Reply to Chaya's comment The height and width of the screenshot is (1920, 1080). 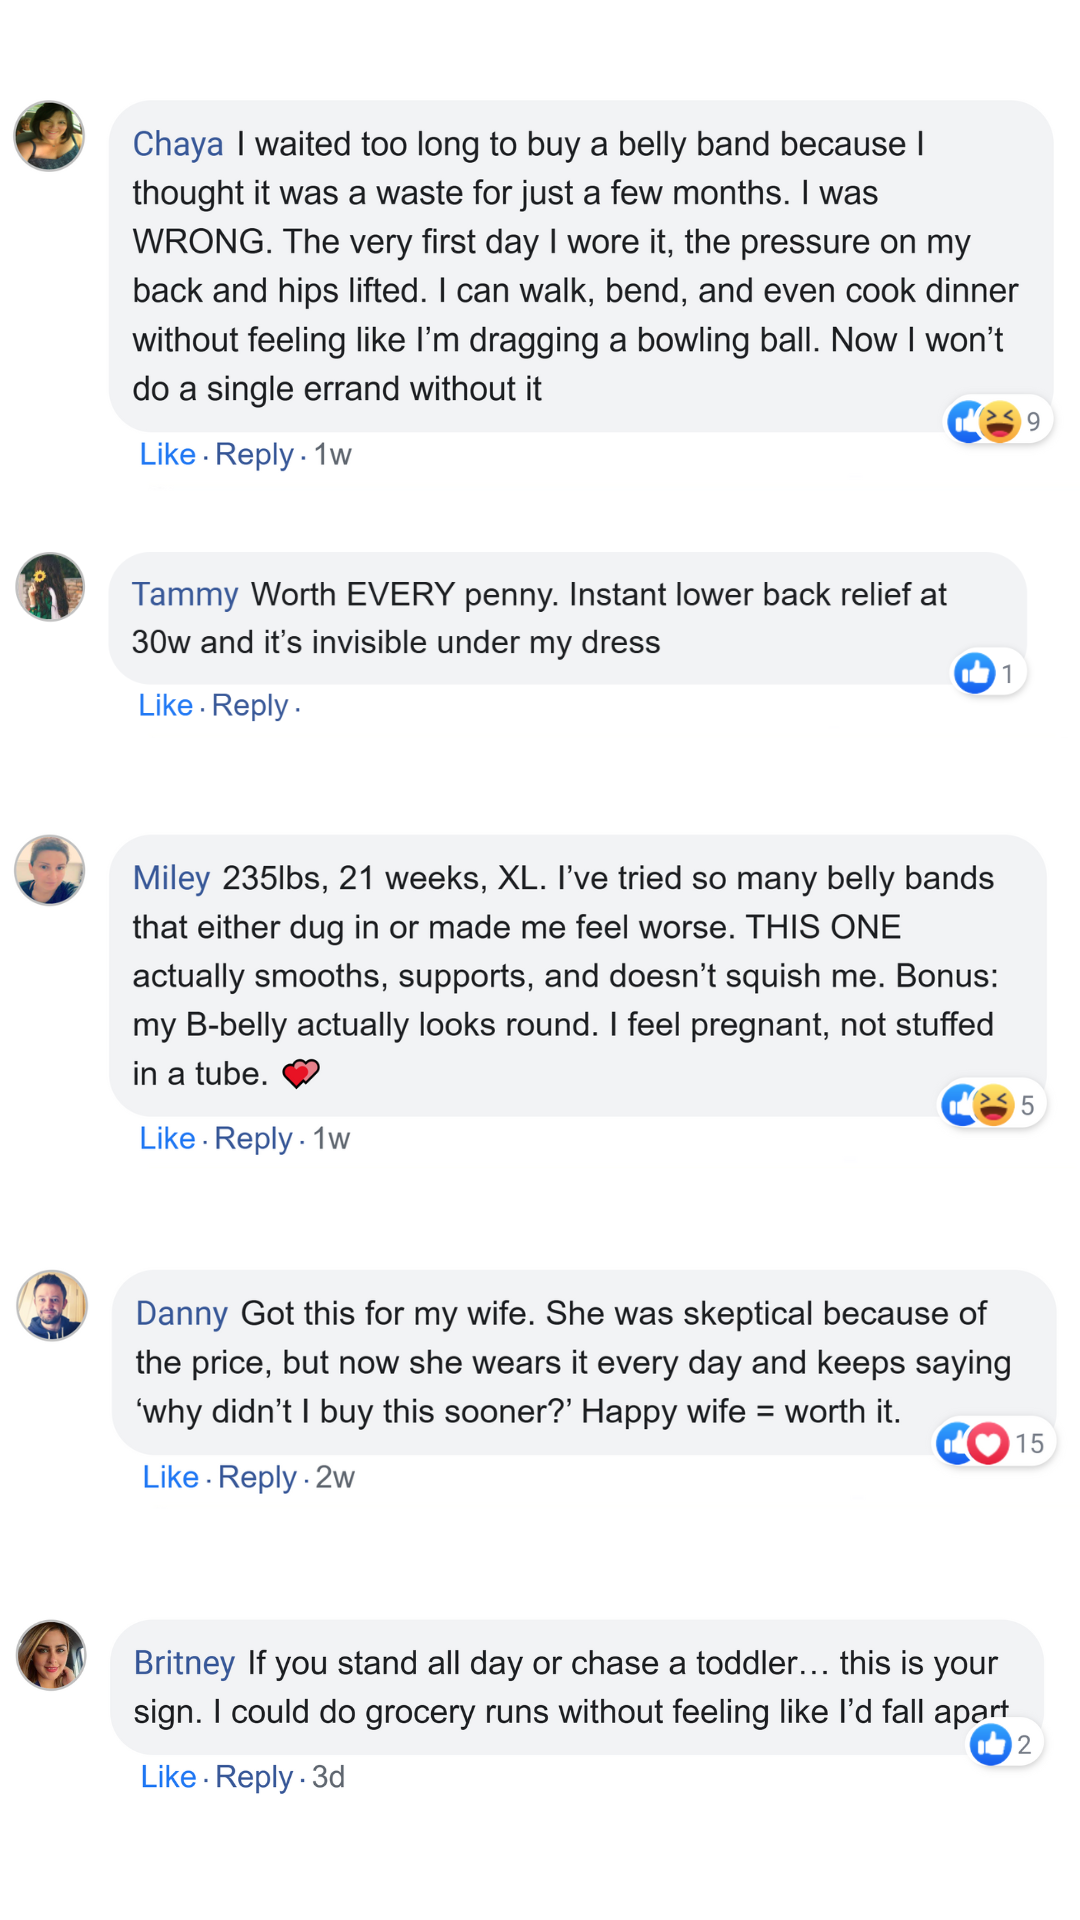click(x=254, y=455)
